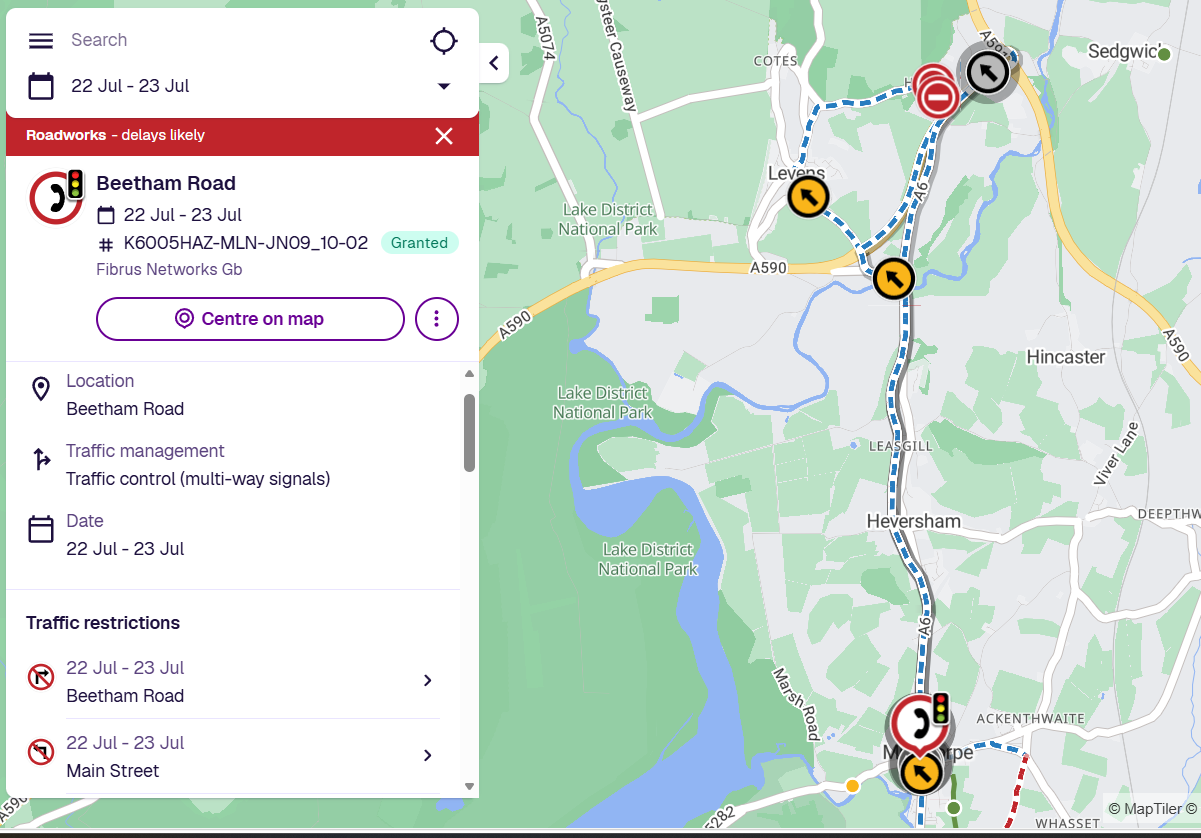Screen dimensions: 1201x838
Task: Open the hamburger menu
Action: 40,41
